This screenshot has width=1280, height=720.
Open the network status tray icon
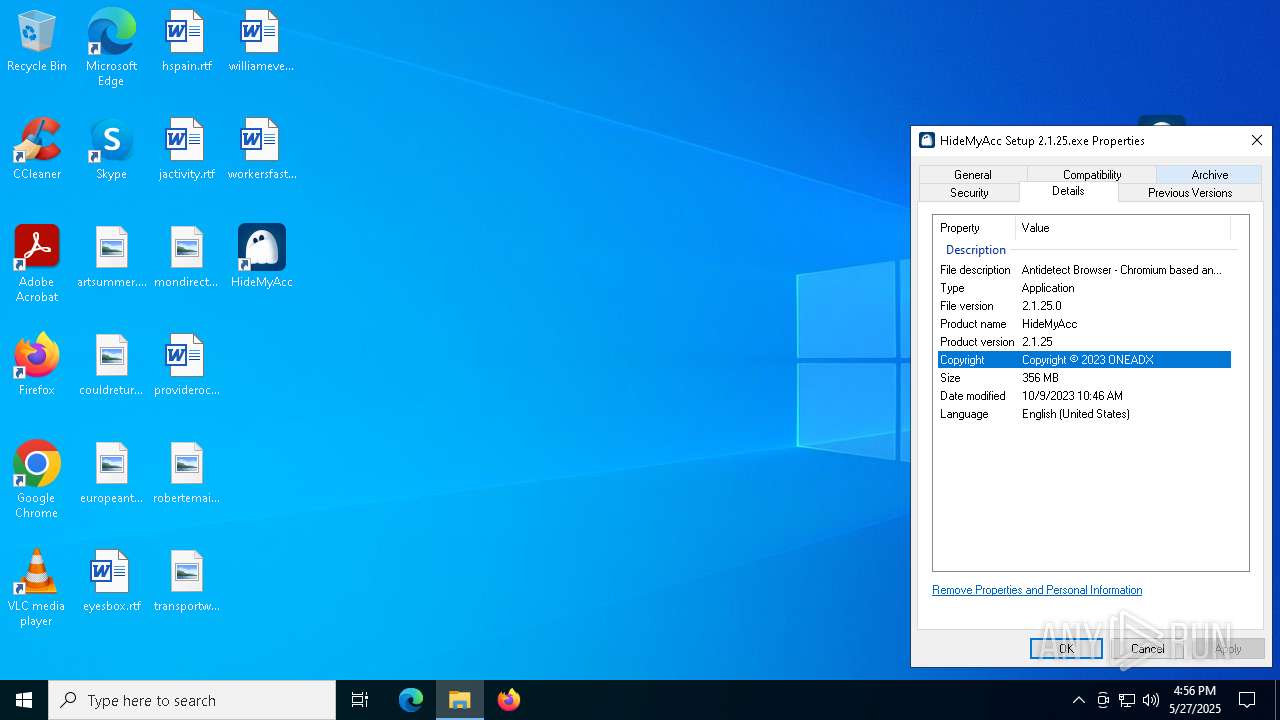(1127, 700)
